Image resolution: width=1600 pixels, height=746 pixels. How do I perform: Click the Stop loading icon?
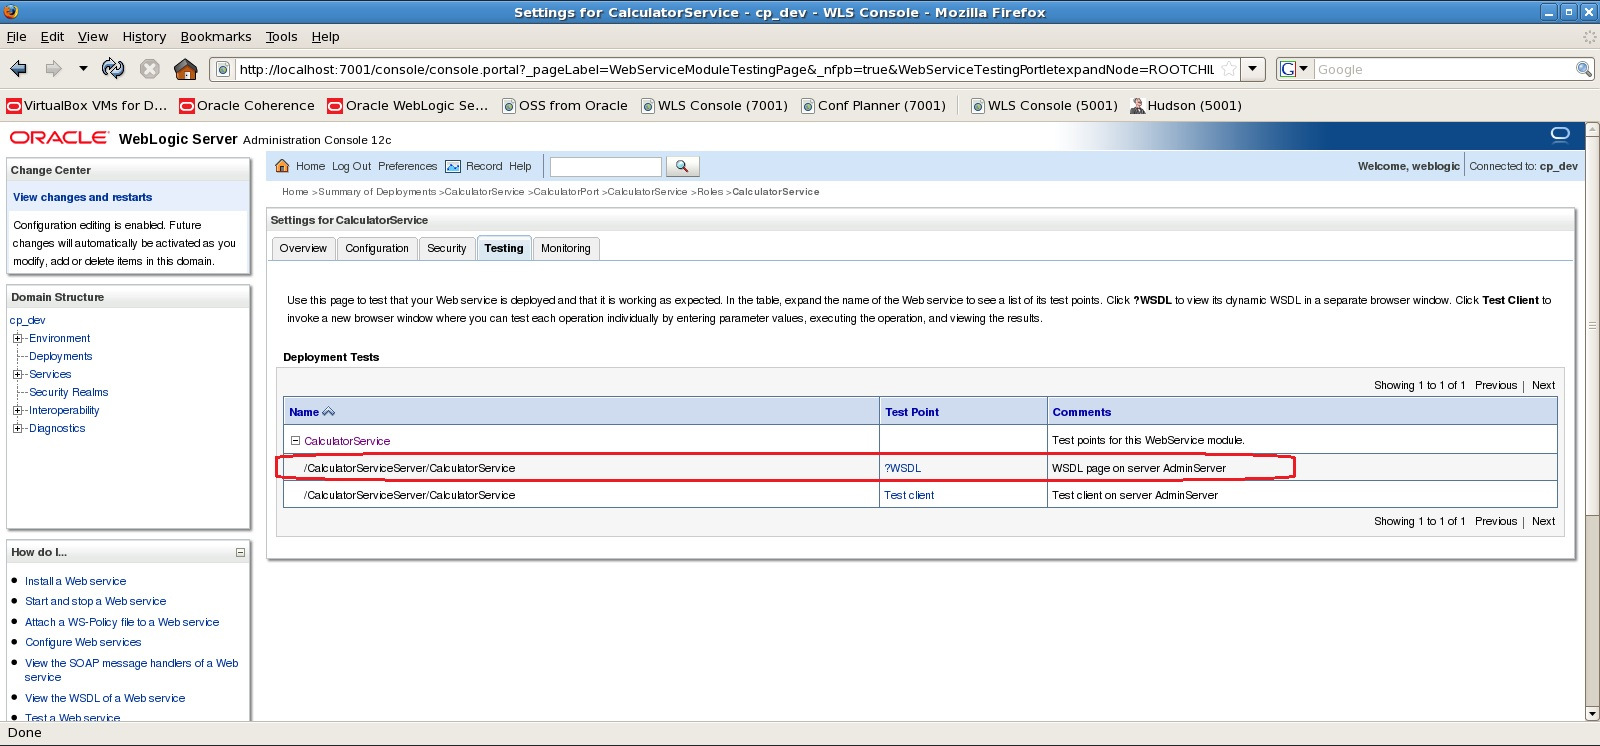[150, 69]
